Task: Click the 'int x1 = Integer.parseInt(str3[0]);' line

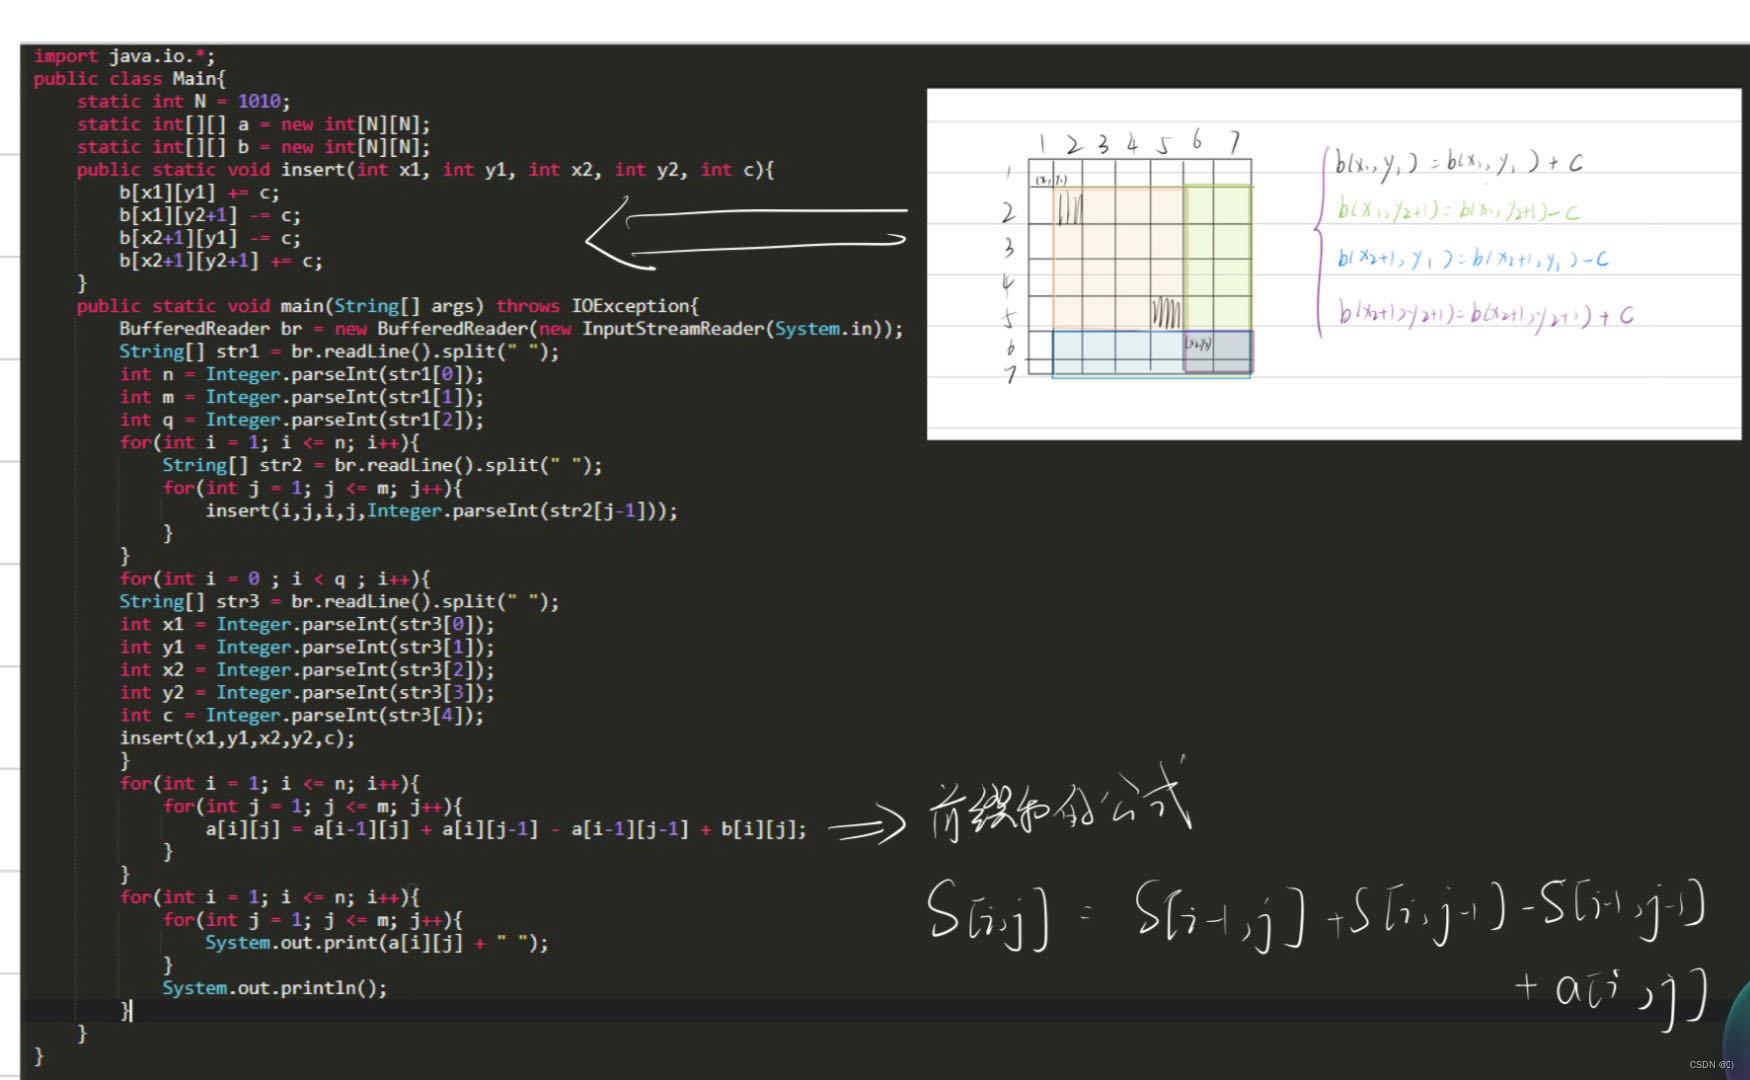Action: 307,624
